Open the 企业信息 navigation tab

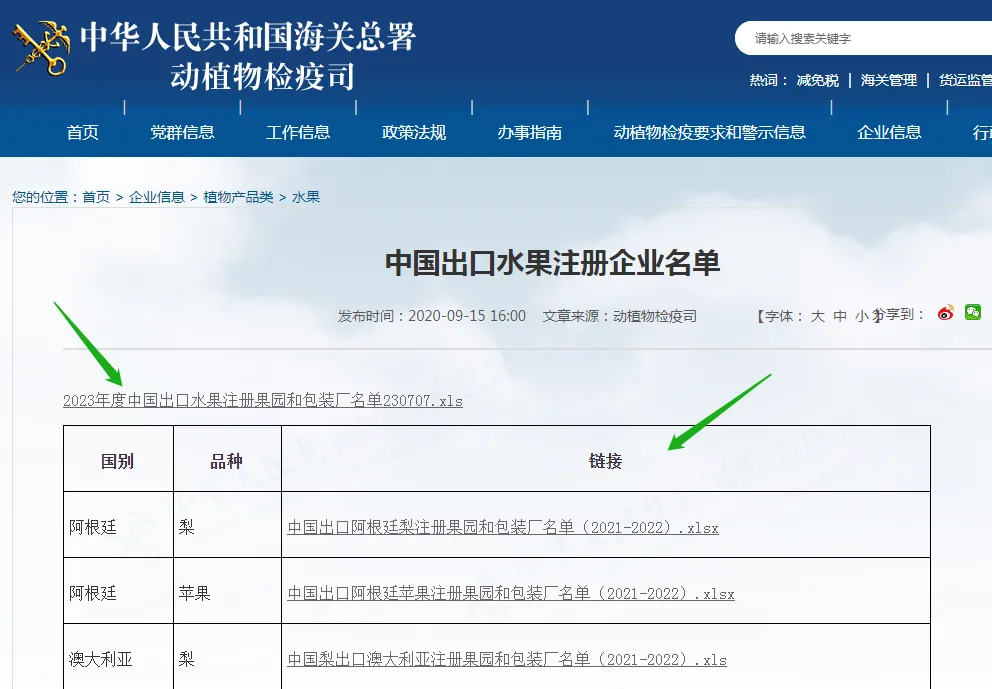888,131
